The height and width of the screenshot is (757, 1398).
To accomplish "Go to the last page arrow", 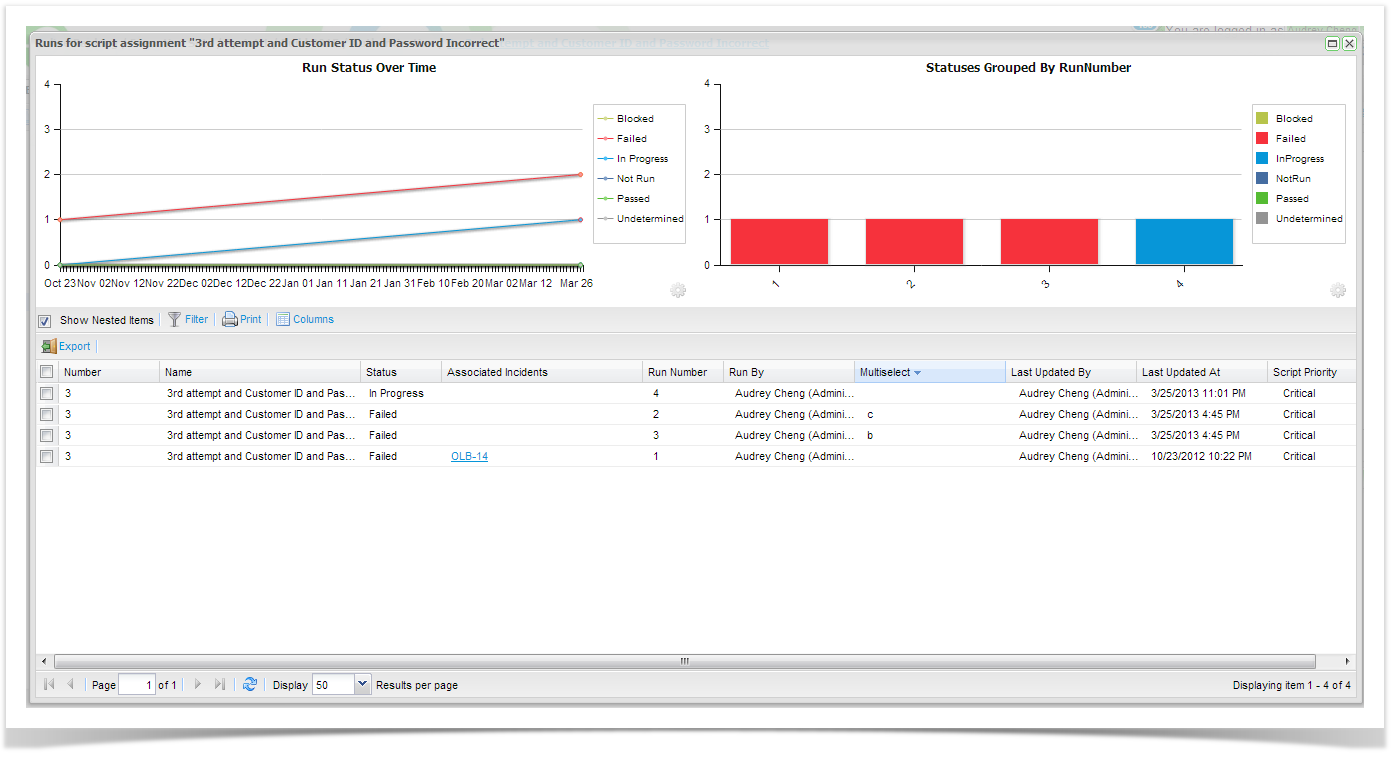I will tap(220, 685).
